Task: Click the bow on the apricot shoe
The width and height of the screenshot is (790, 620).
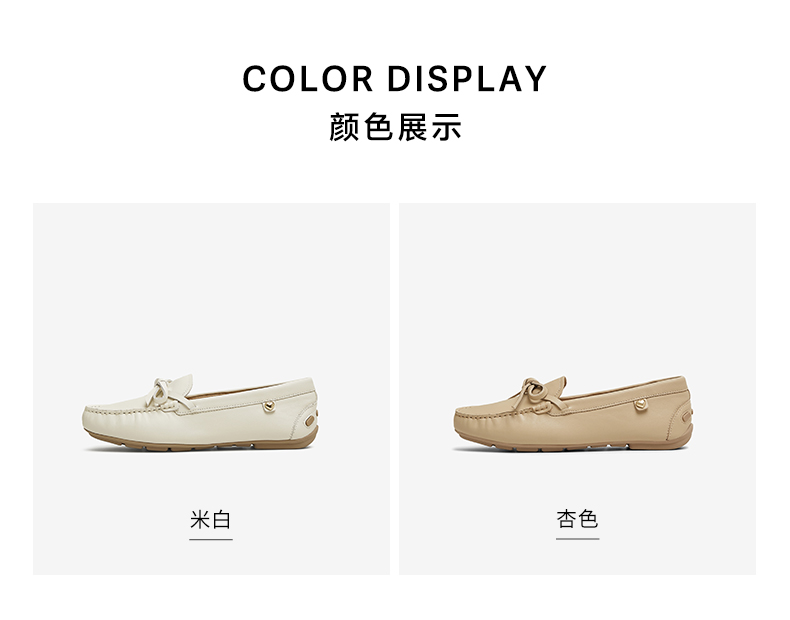Action: [539, 392]
